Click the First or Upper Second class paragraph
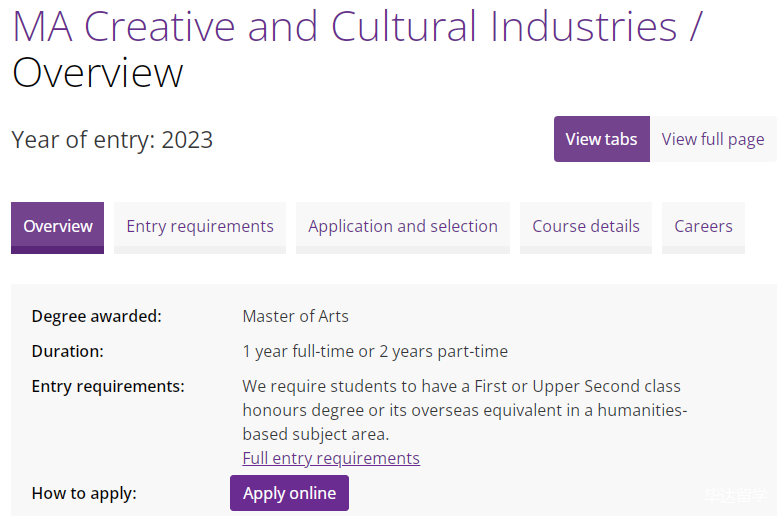Image resolution: width=783 pixels, height=516 pixels. (x=463, y=410)
